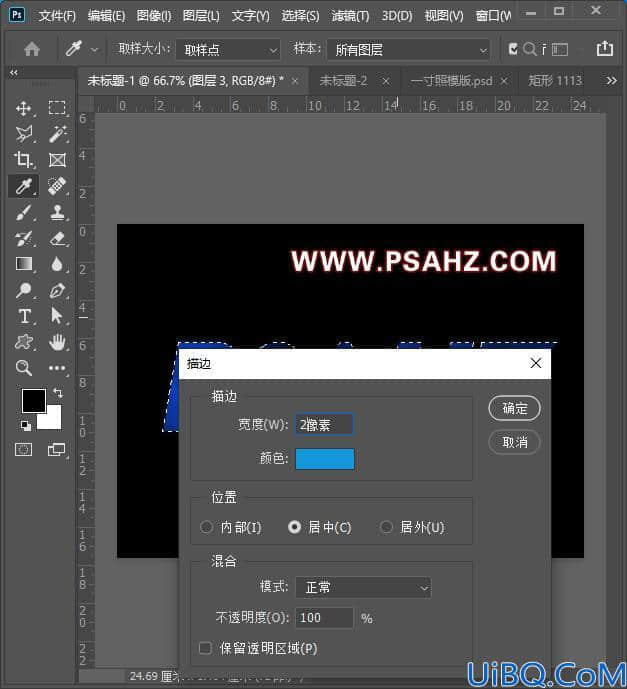Open the 编辑(E) Edit menu

pyautogui.click(x=106, y=16)
